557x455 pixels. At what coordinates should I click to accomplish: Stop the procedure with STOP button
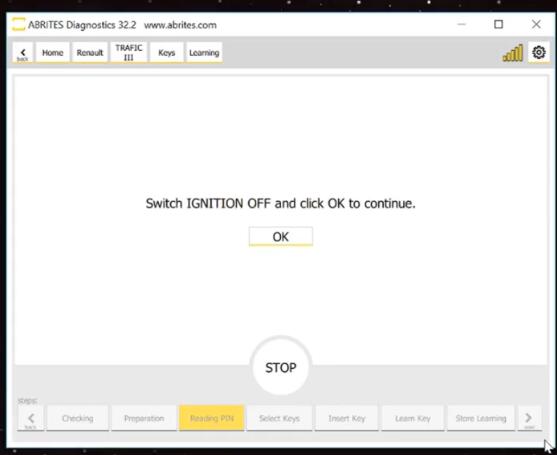coord(281,367)
